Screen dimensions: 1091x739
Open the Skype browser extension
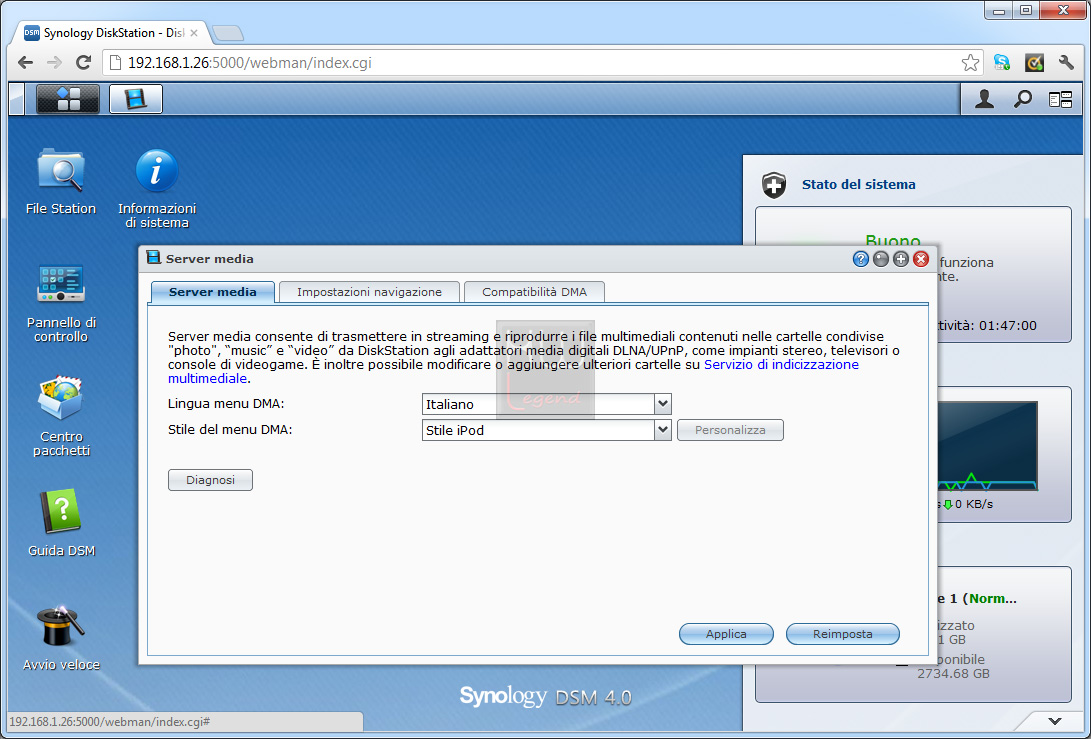coord(1002,63)
